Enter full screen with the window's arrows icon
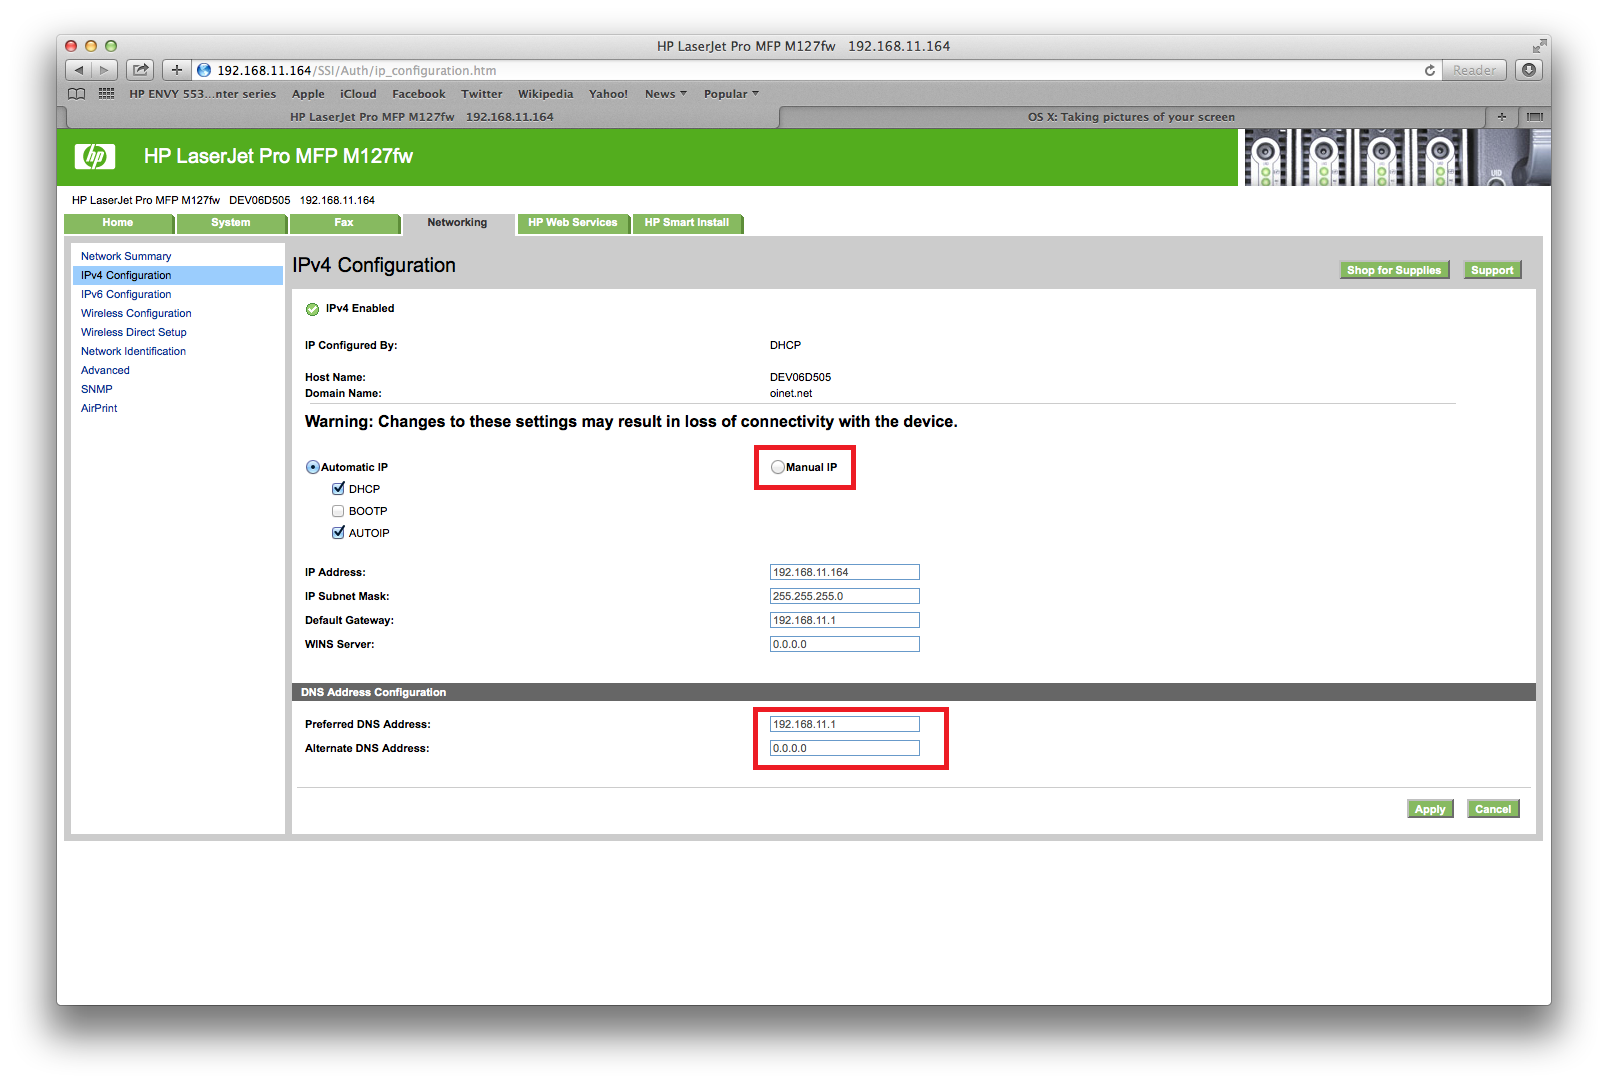The image size is (1608, 1084). [x=1539, y=46]
